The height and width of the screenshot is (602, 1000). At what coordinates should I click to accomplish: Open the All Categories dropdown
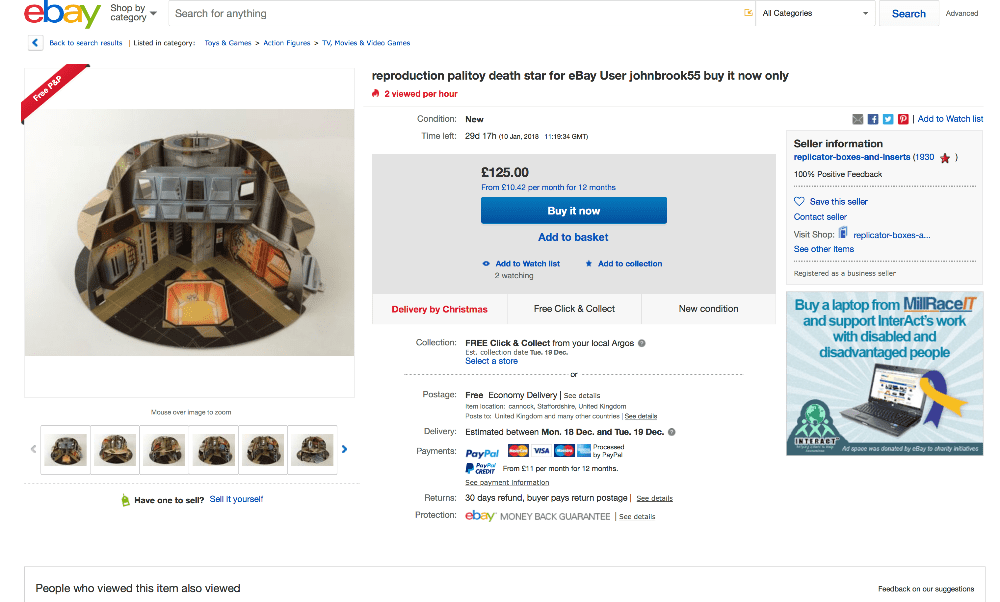point(814,13)
